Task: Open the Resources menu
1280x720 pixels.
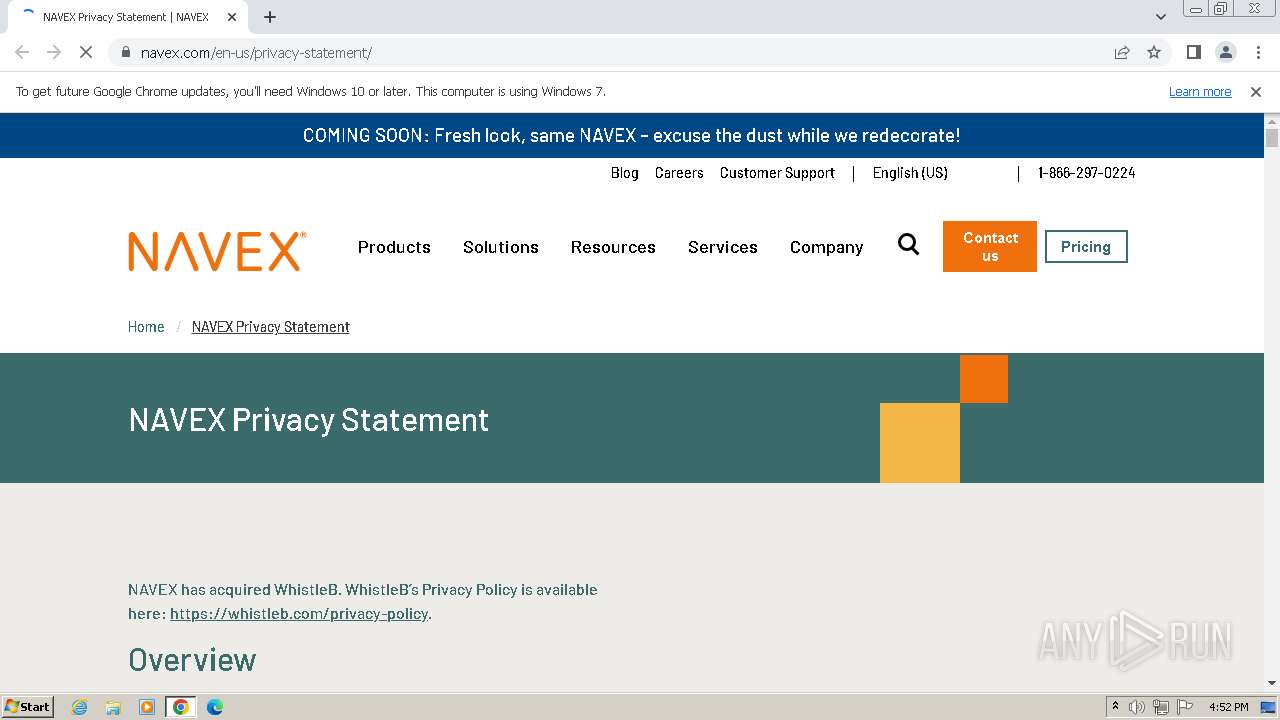Action: point(613,247)
